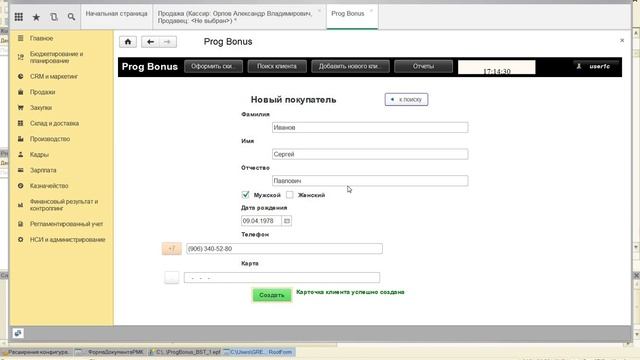This screenshot has width=640, height=360.
Task: Open Бюджетирование и планирование section
Action: coord(56,57)
